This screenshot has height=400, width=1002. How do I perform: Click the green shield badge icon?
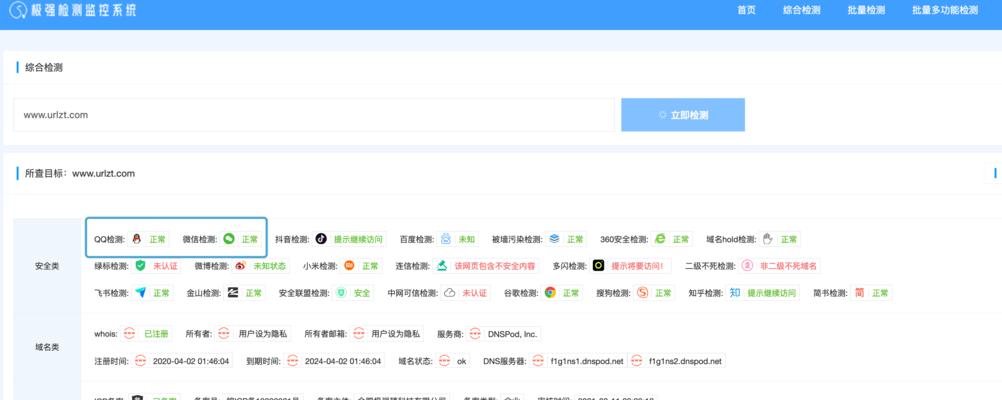click(x=140, y=266)
